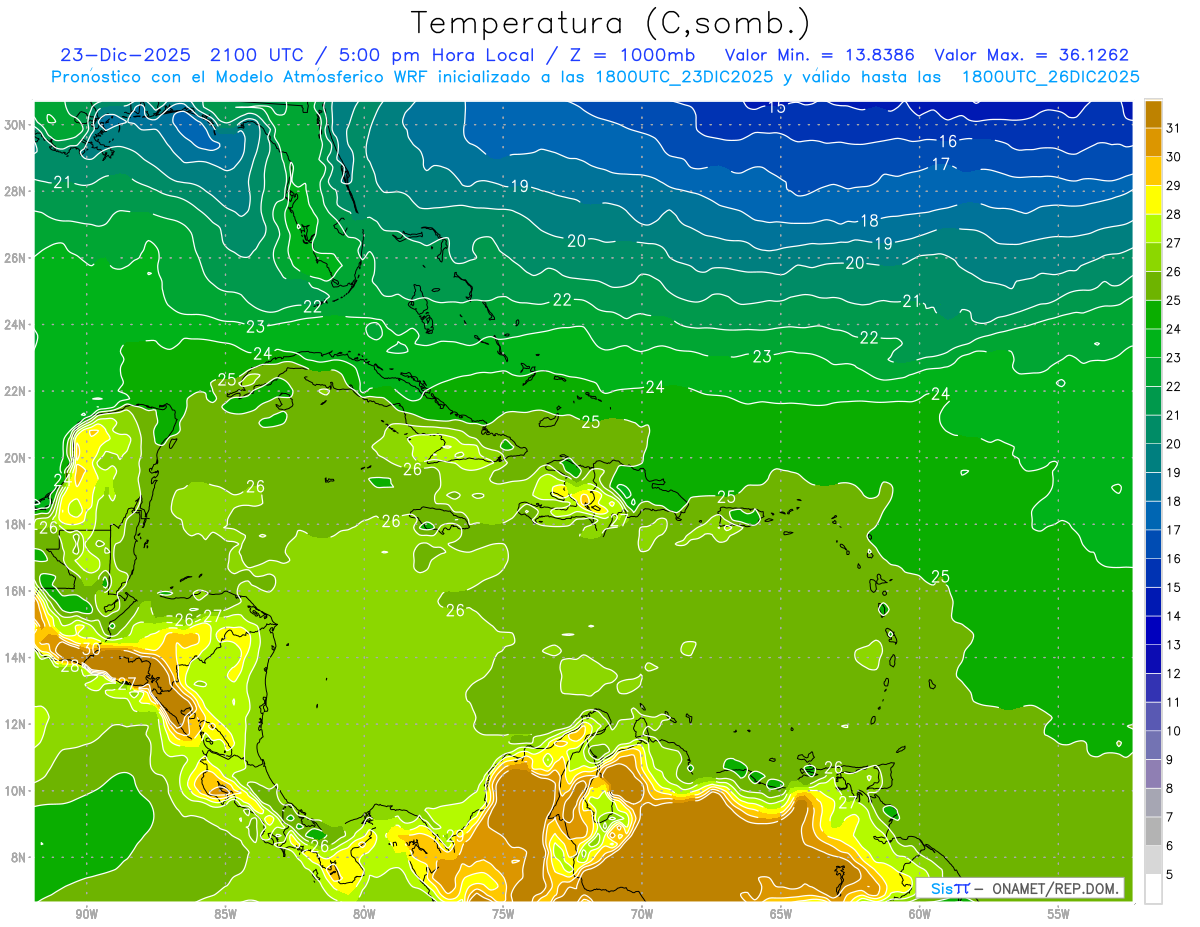The width and height of the screenshot is (1200, 927).
Task: Click the '8N' latitude axis label
Action: [x=20, y=857]
